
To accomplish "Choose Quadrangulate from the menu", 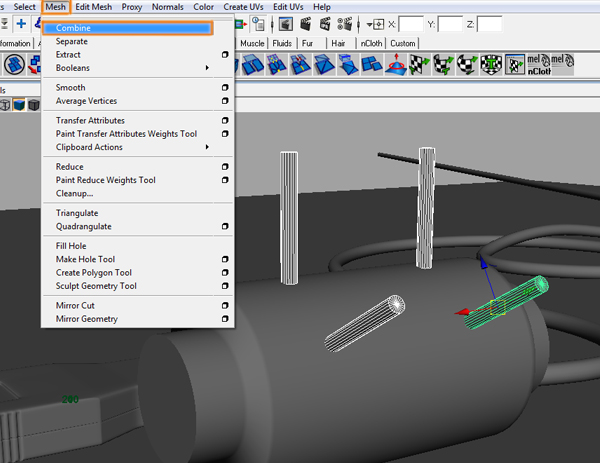I will (x=84, y=227).
